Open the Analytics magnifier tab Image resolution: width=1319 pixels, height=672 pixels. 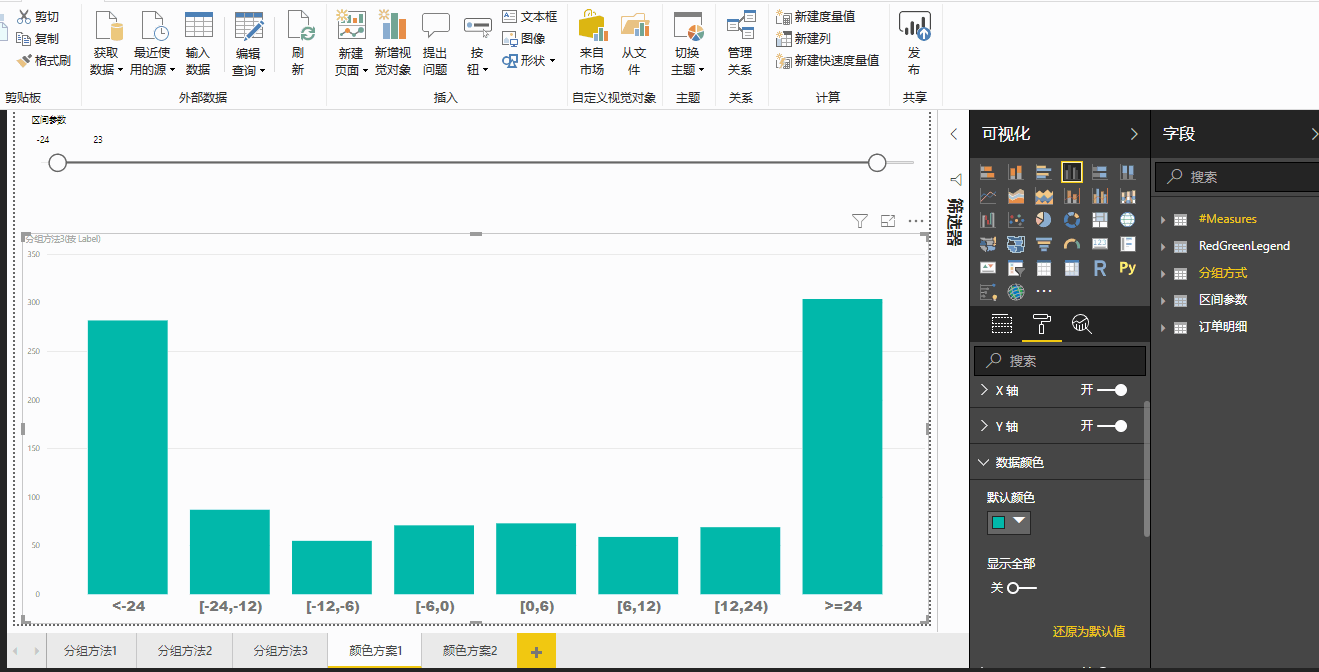1081,323
